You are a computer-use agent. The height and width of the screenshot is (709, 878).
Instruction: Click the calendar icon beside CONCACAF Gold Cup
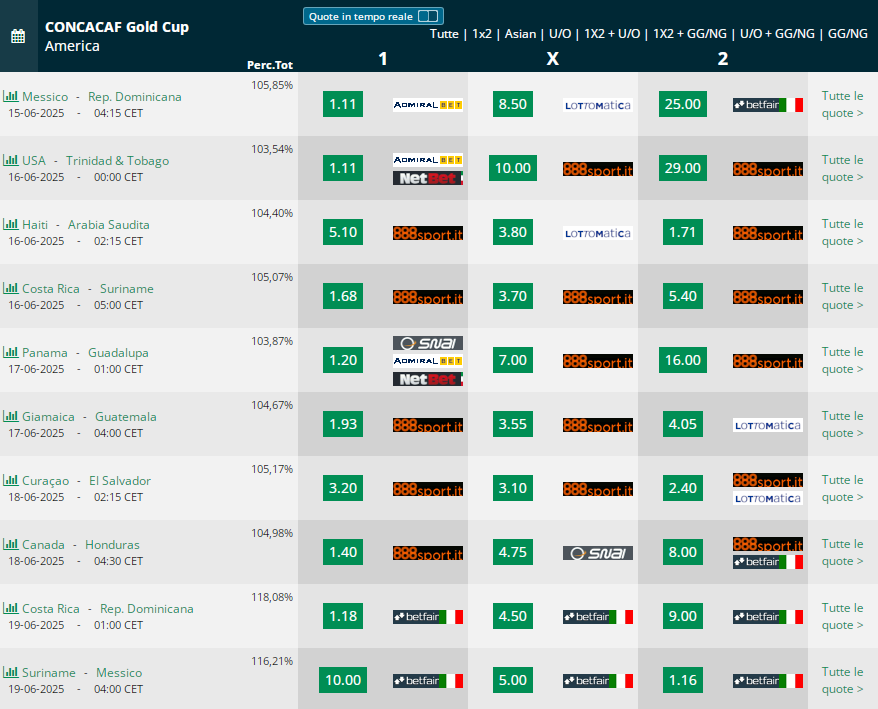click(x=18, y=36)
